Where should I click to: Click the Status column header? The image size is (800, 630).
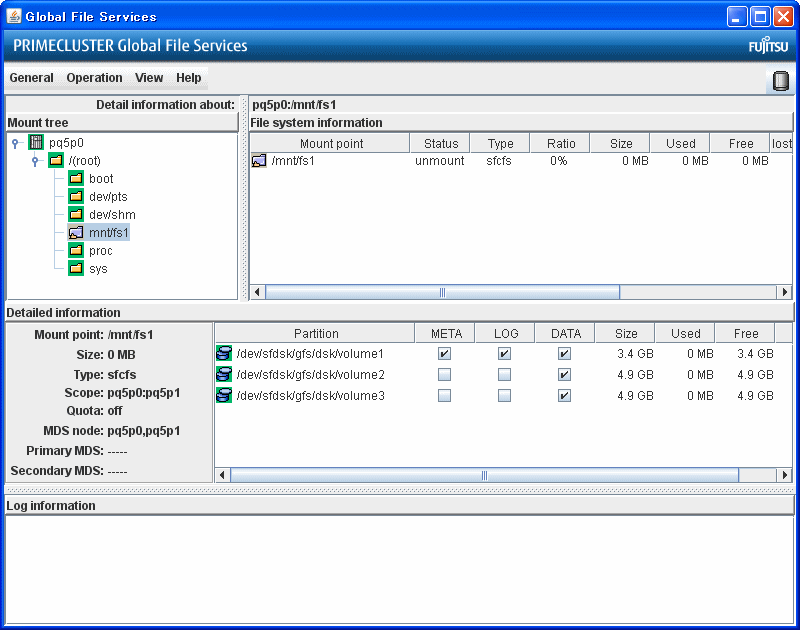441,143
